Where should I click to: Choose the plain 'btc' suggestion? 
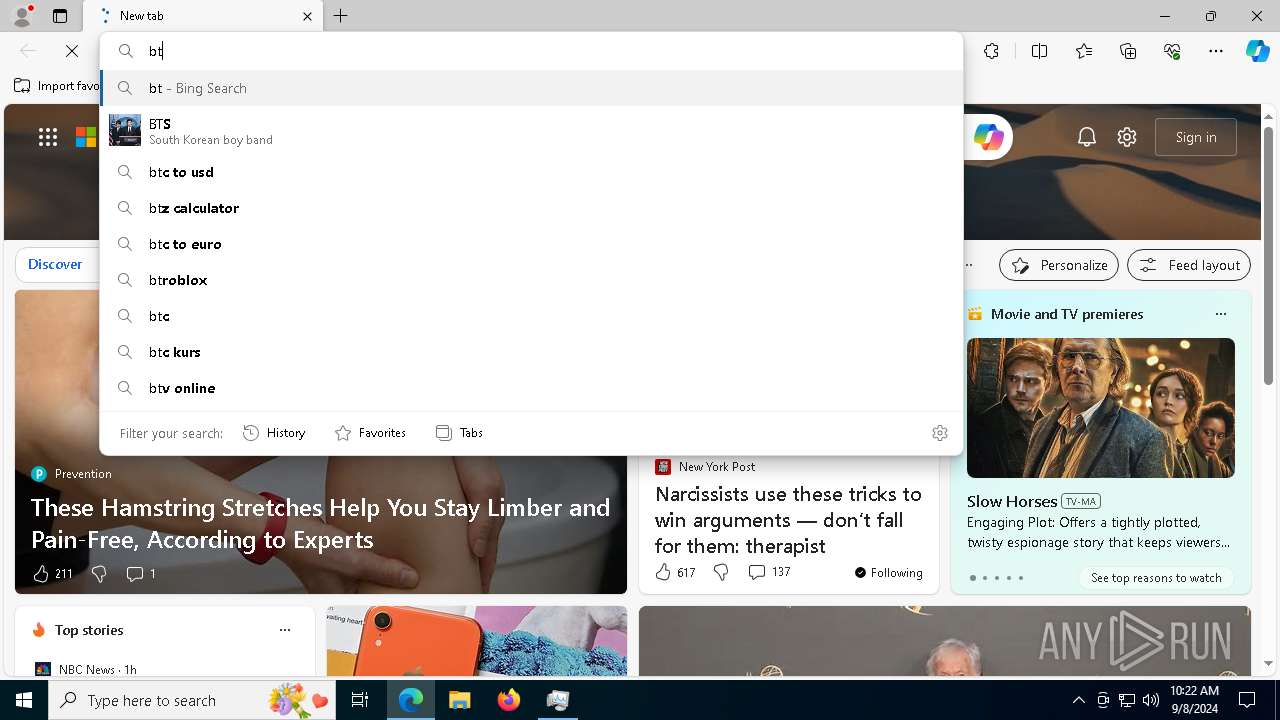531,316
